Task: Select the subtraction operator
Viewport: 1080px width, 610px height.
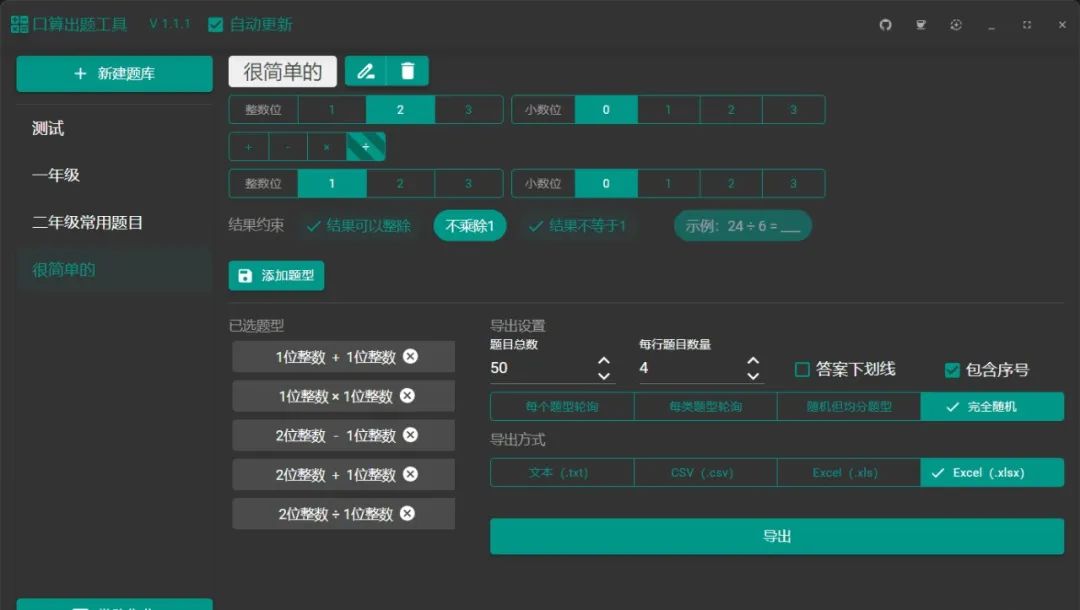Action: coord(287,147)
